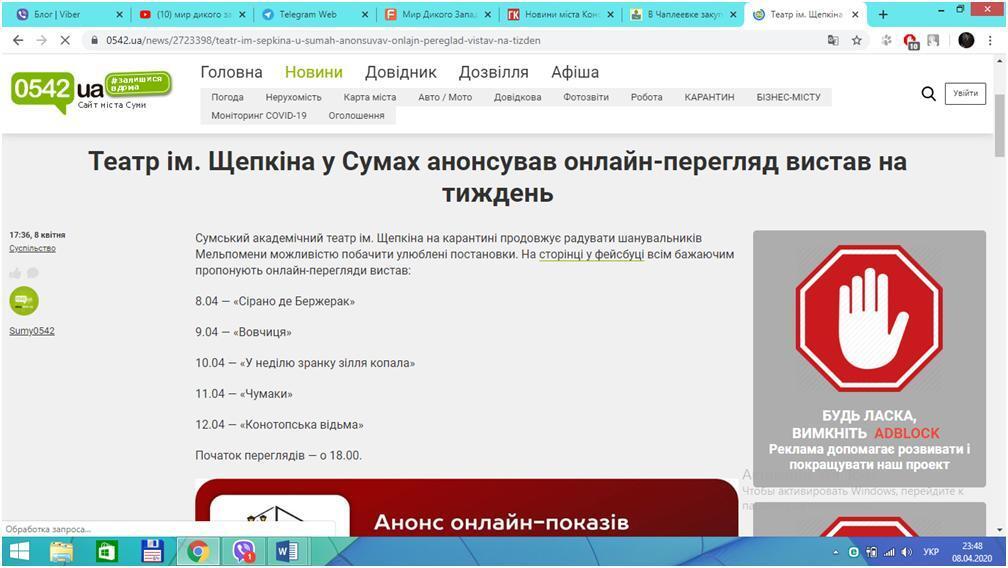Bookmark this page with the star icon
1008x568 pixels.
click(x=856, y=40)
